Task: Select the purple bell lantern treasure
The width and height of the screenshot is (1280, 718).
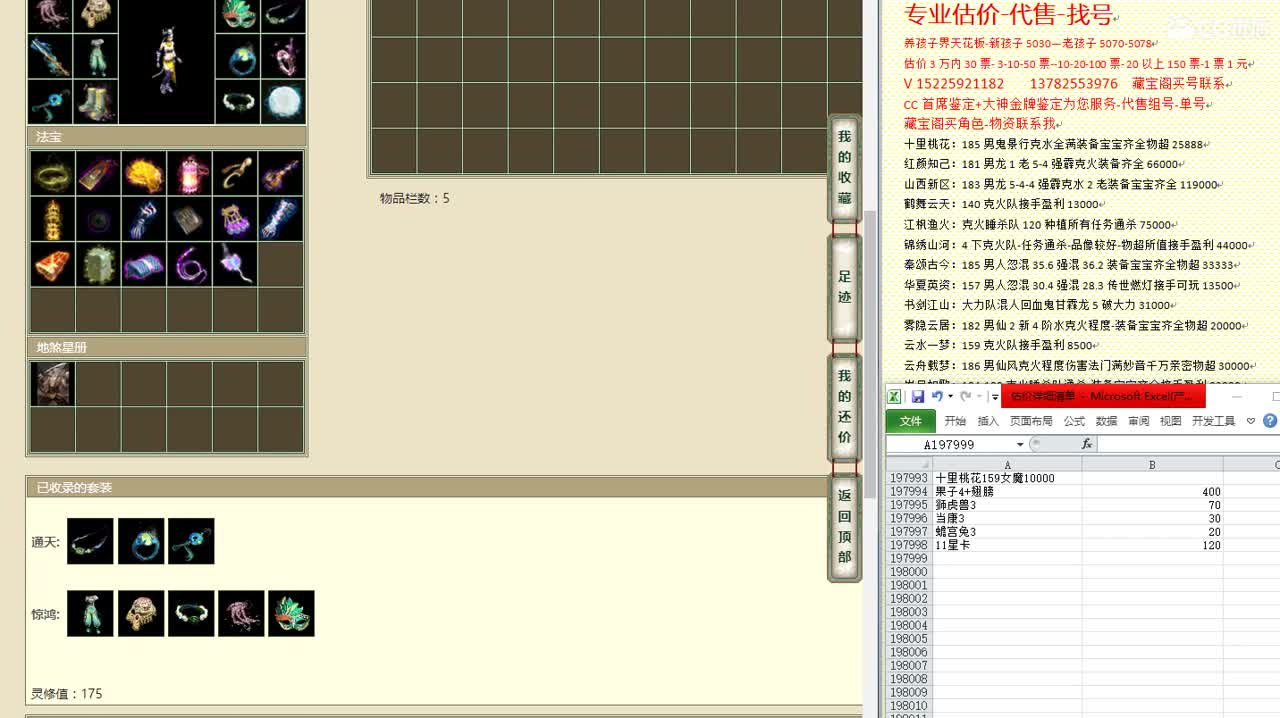Action: 235,219
